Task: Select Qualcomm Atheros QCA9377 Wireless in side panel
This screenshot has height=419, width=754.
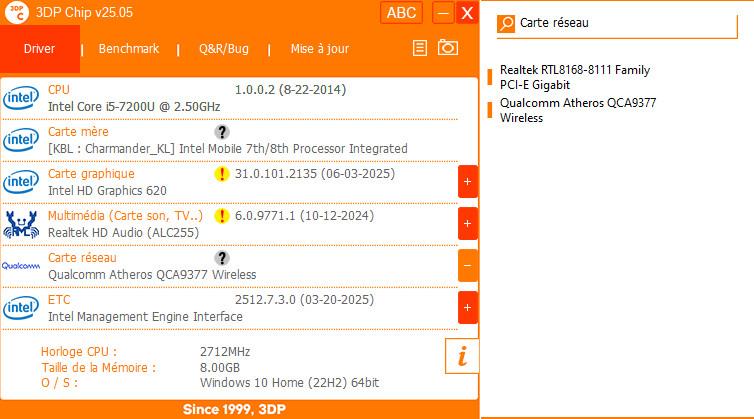Action: click(578, 110)
